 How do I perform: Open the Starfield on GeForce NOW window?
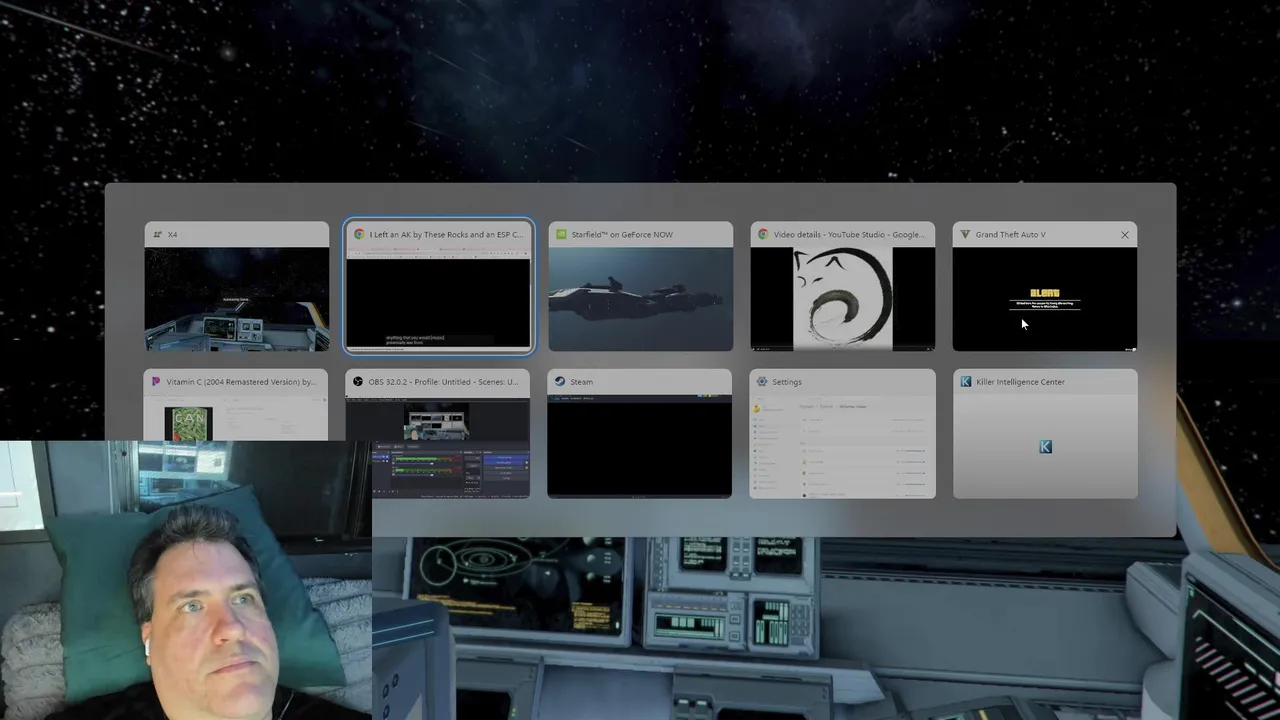[640, 286]
